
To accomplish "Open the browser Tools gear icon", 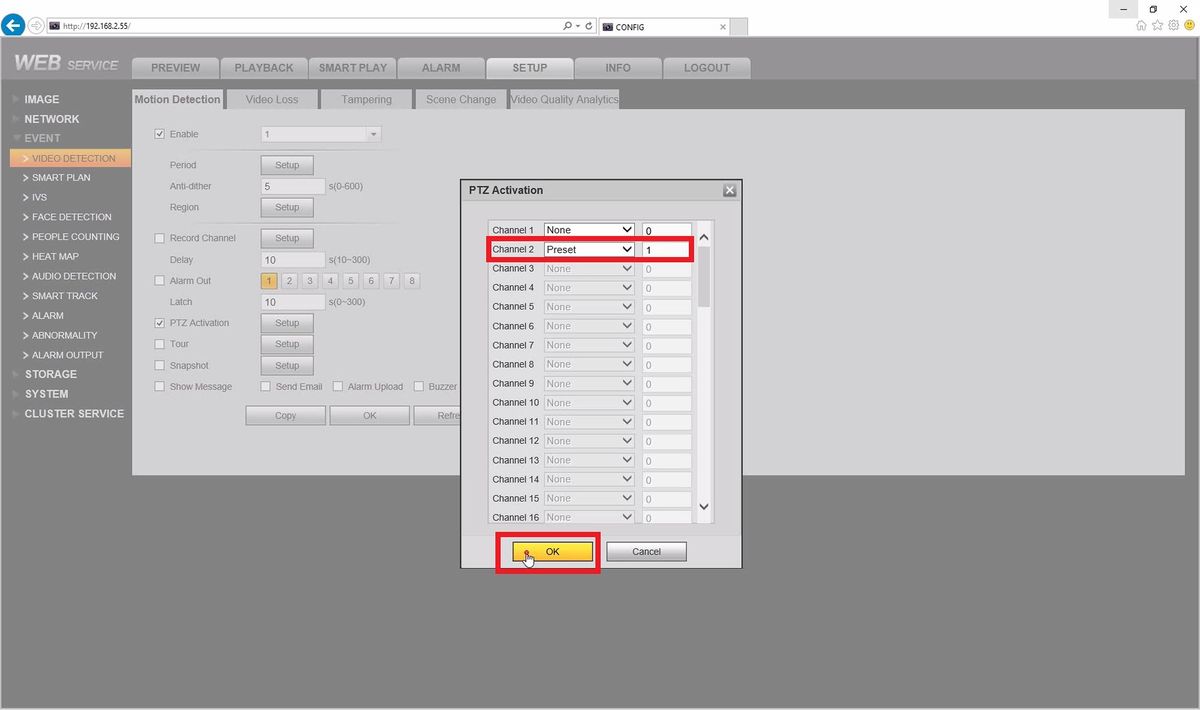I will click(x=1175, y=26).
